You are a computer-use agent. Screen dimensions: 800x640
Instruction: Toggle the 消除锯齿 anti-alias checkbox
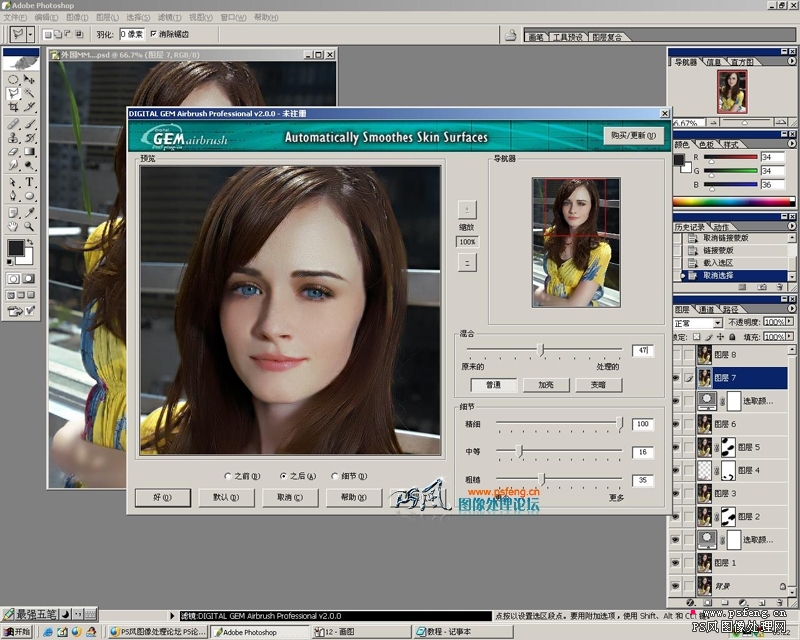tap(154, 34)
